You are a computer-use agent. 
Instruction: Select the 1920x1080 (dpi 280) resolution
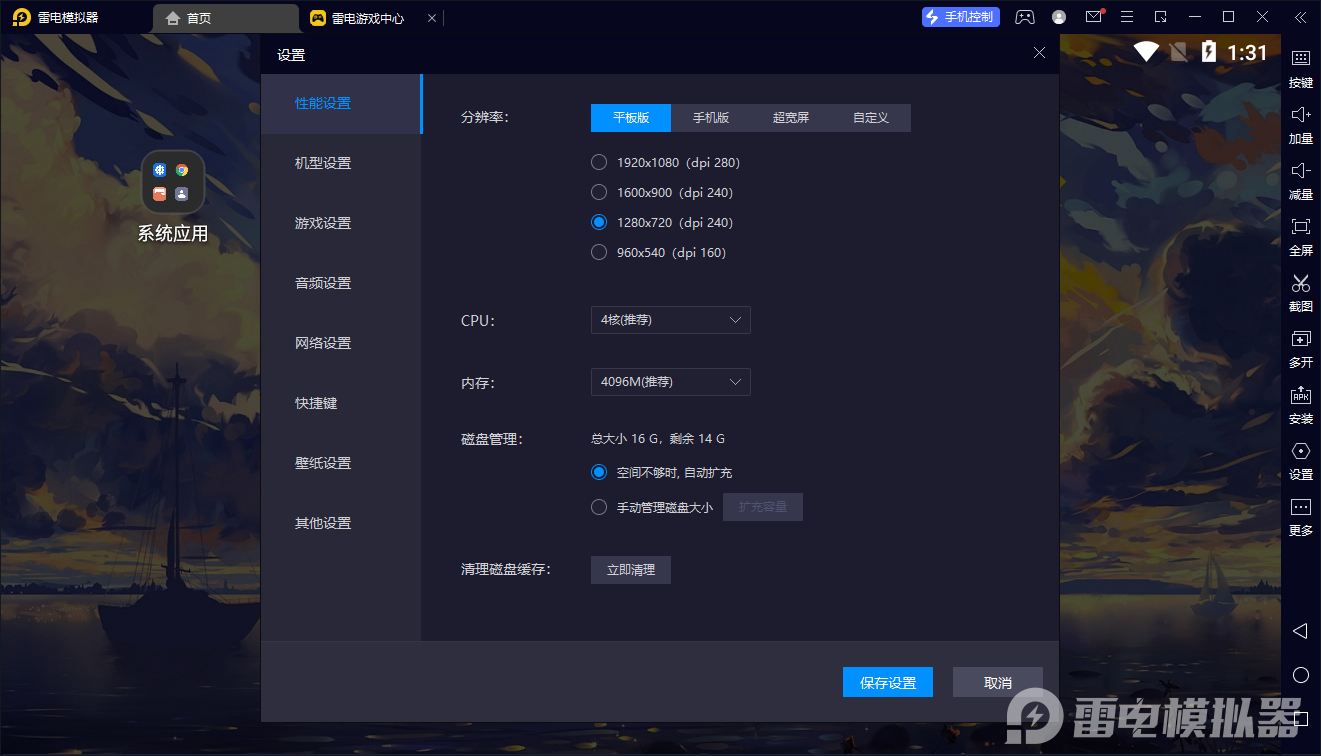(x=599, y=162)
